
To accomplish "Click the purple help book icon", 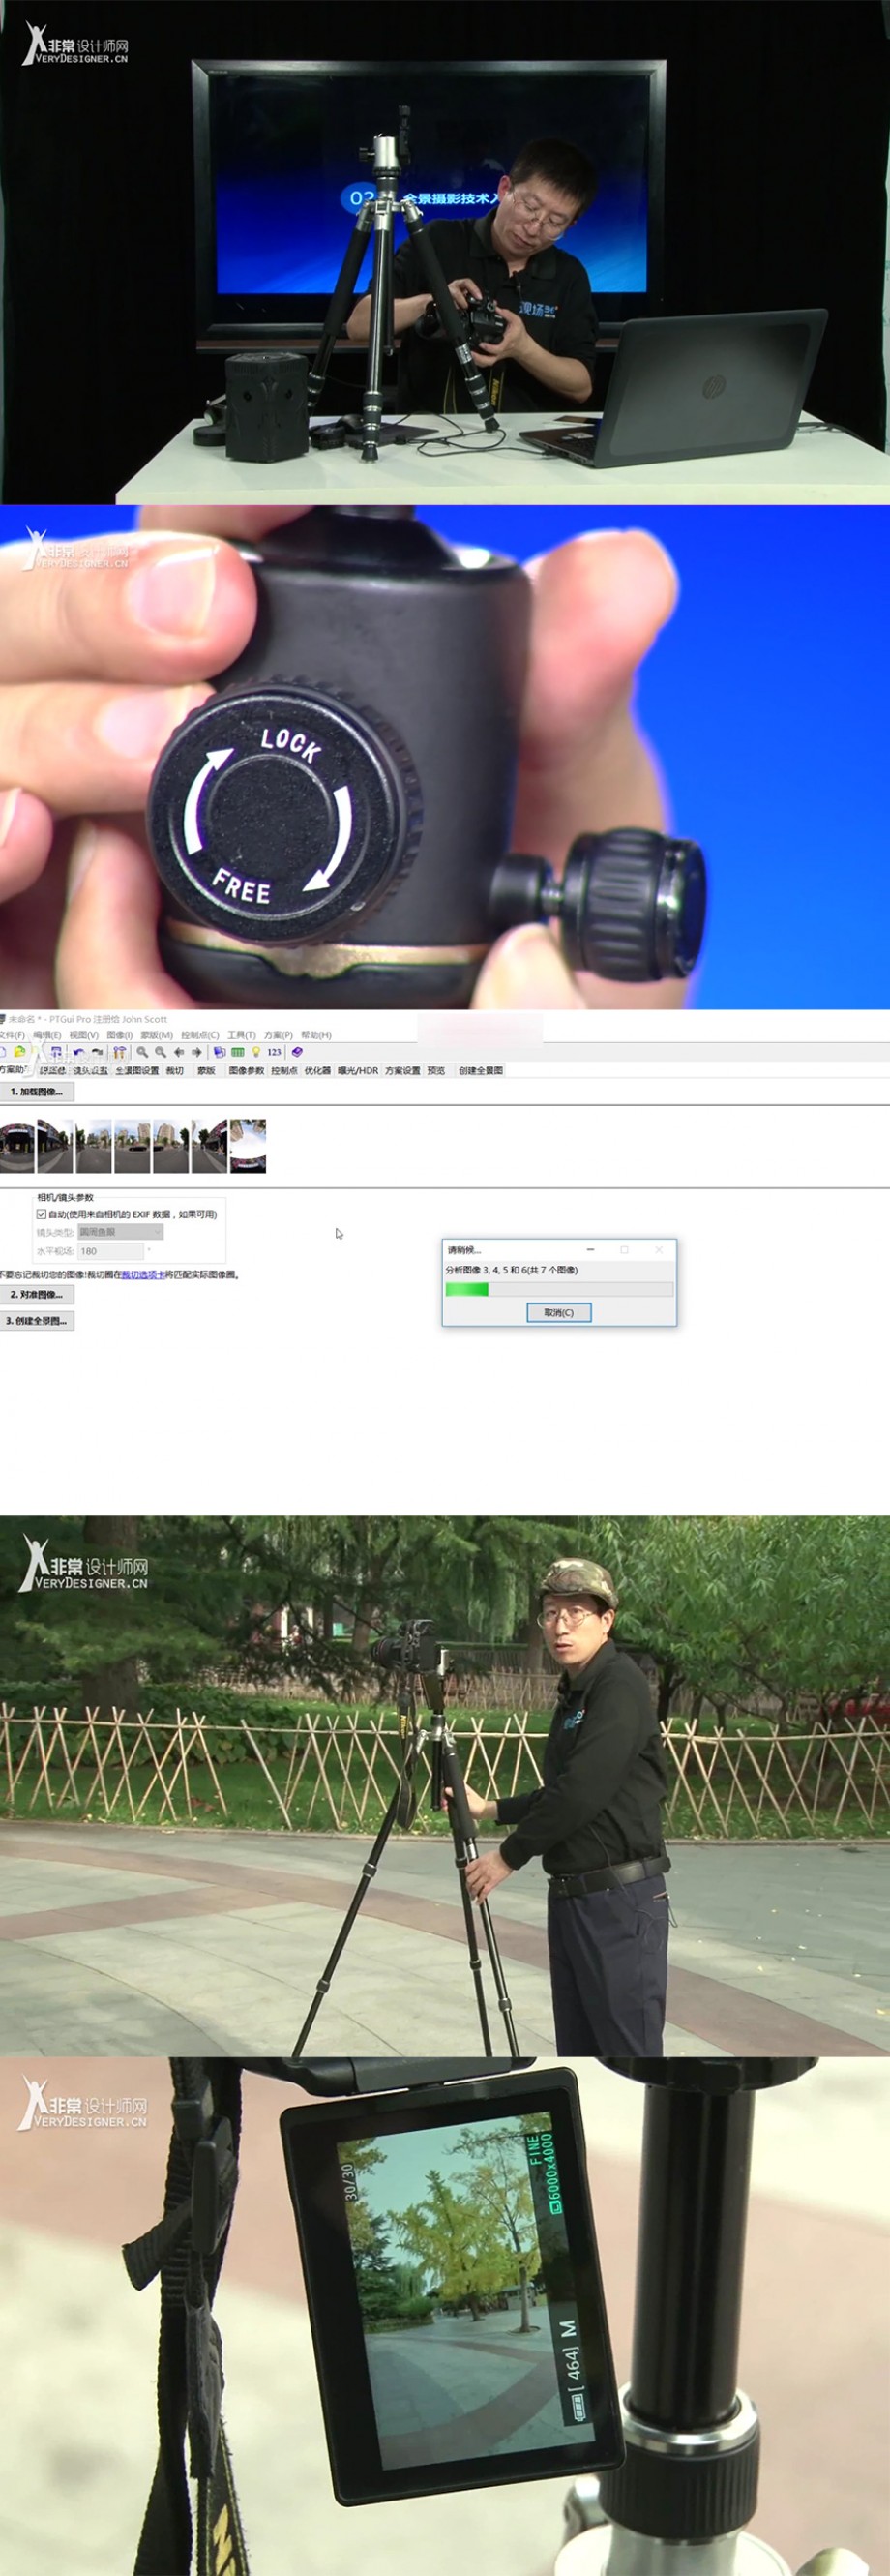I will point(297,1052).
